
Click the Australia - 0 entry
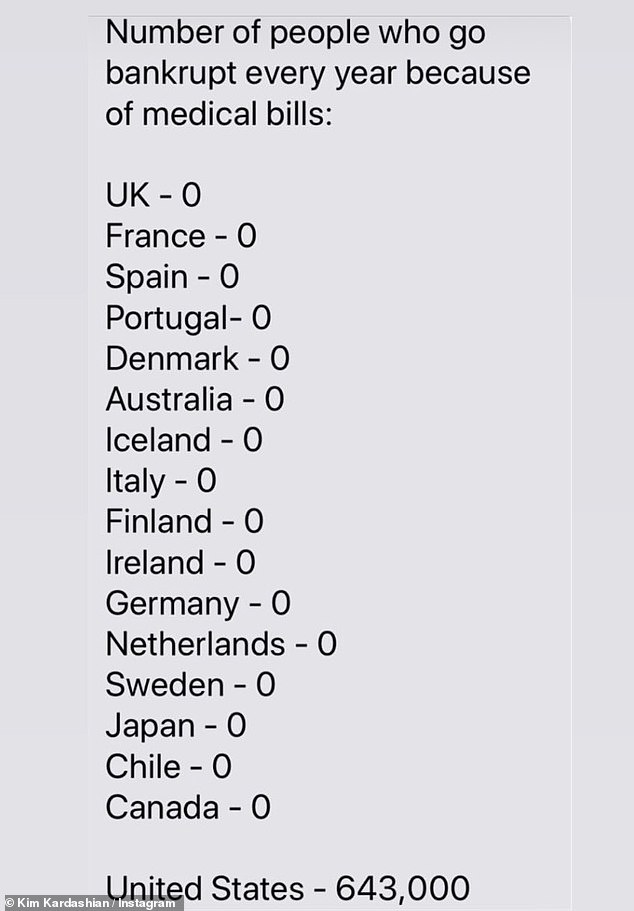[x=195, y=399]
